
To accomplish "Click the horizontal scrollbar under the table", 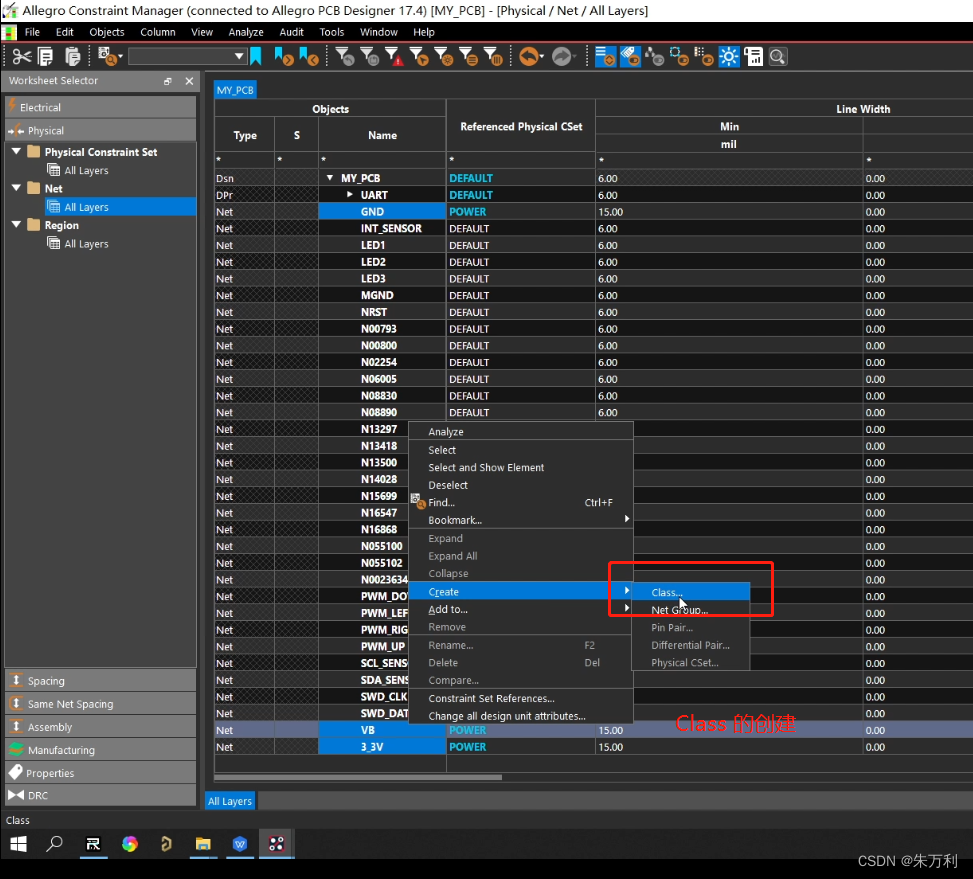I will [x=358, y=777].
